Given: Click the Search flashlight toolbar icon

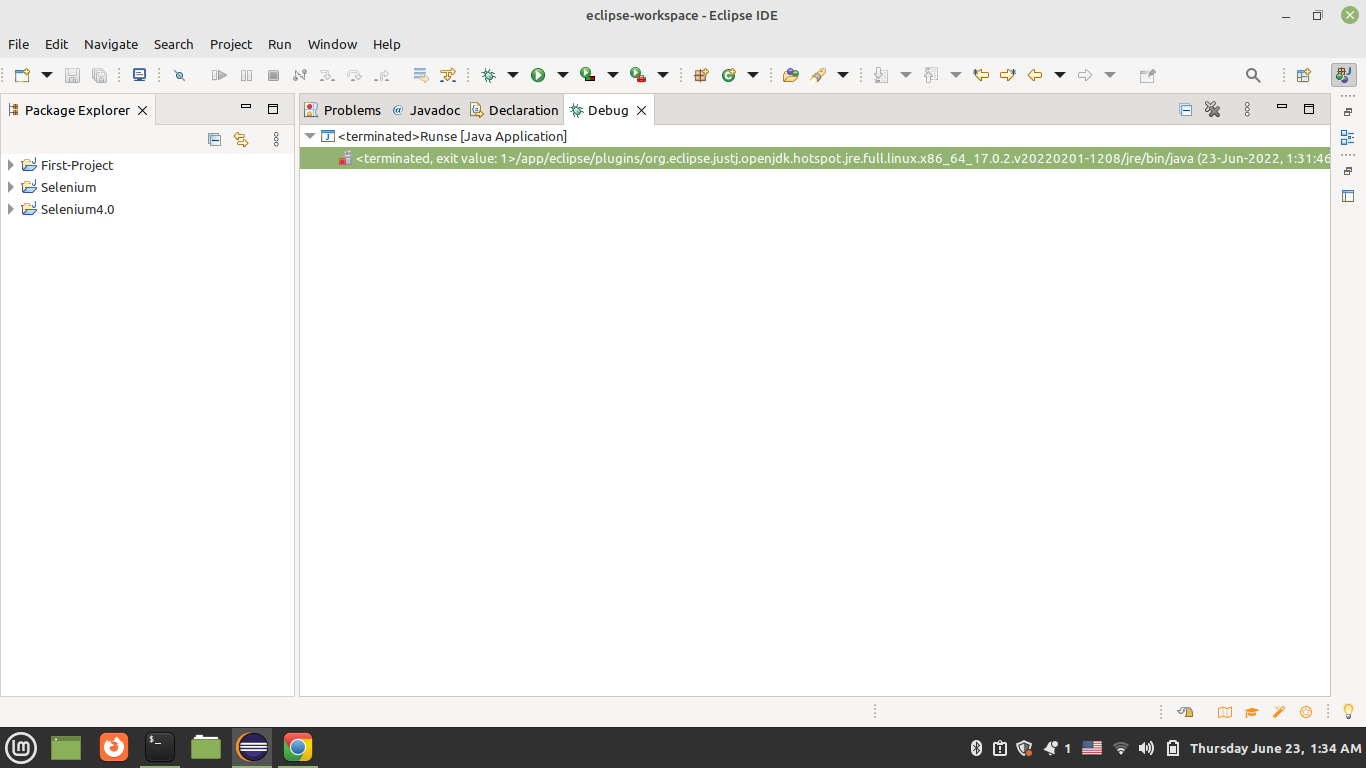Looking at the screenshot, I should pos(818,75).
